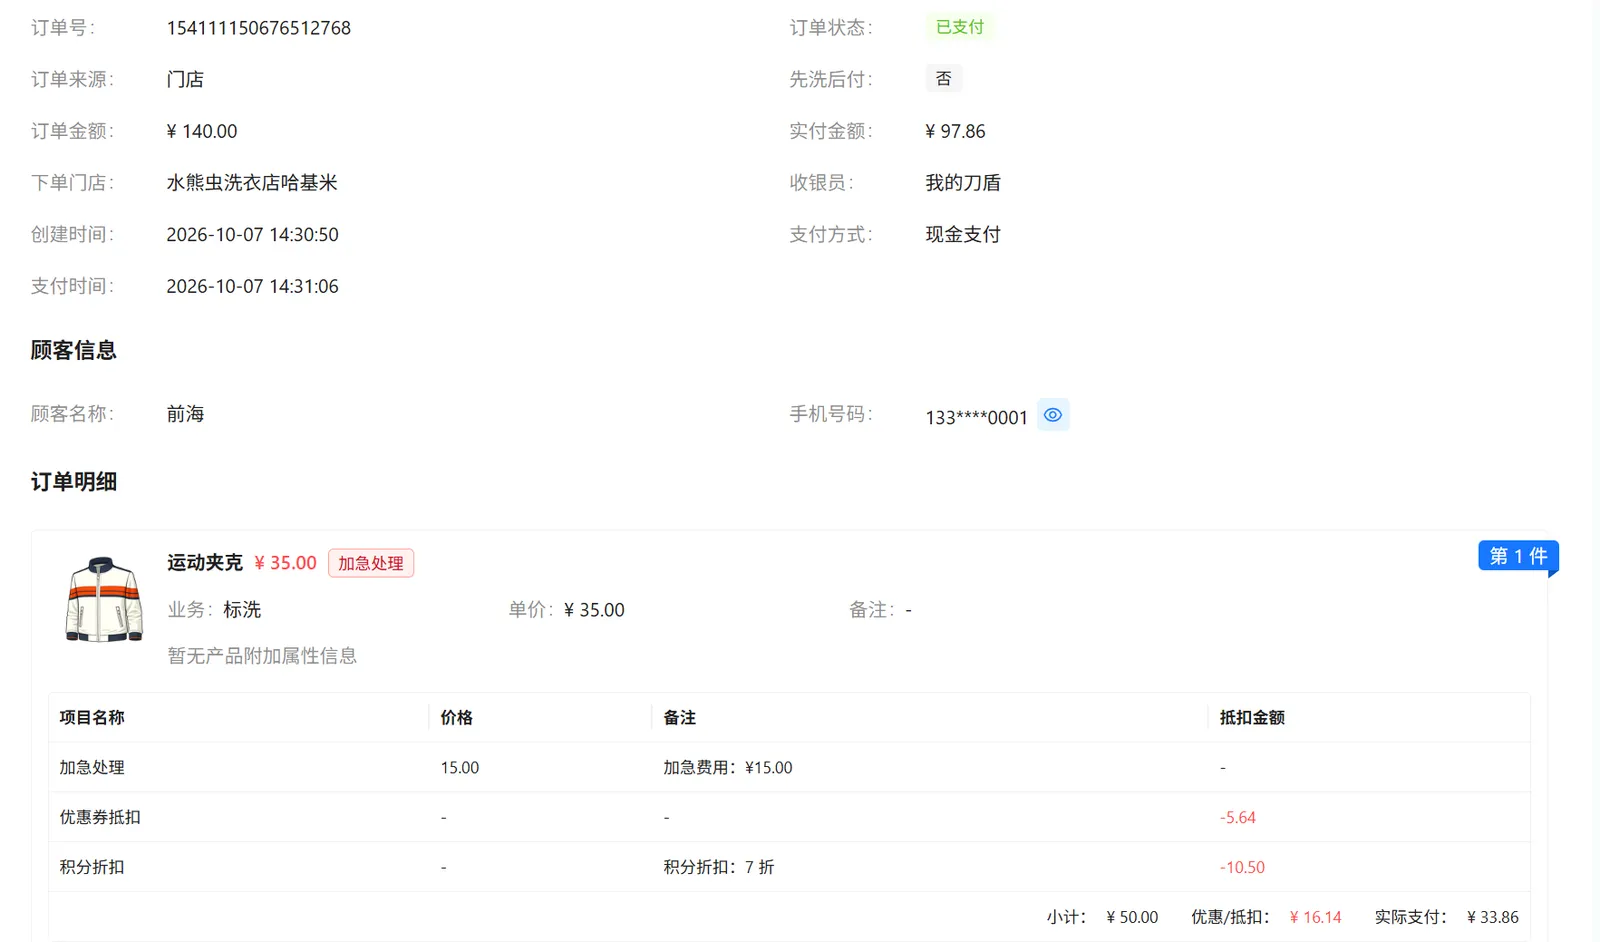Viewport: 1600px width, 942px height.
Task: Click coupon deduction amount -5.64
Action: (1238, 818)
